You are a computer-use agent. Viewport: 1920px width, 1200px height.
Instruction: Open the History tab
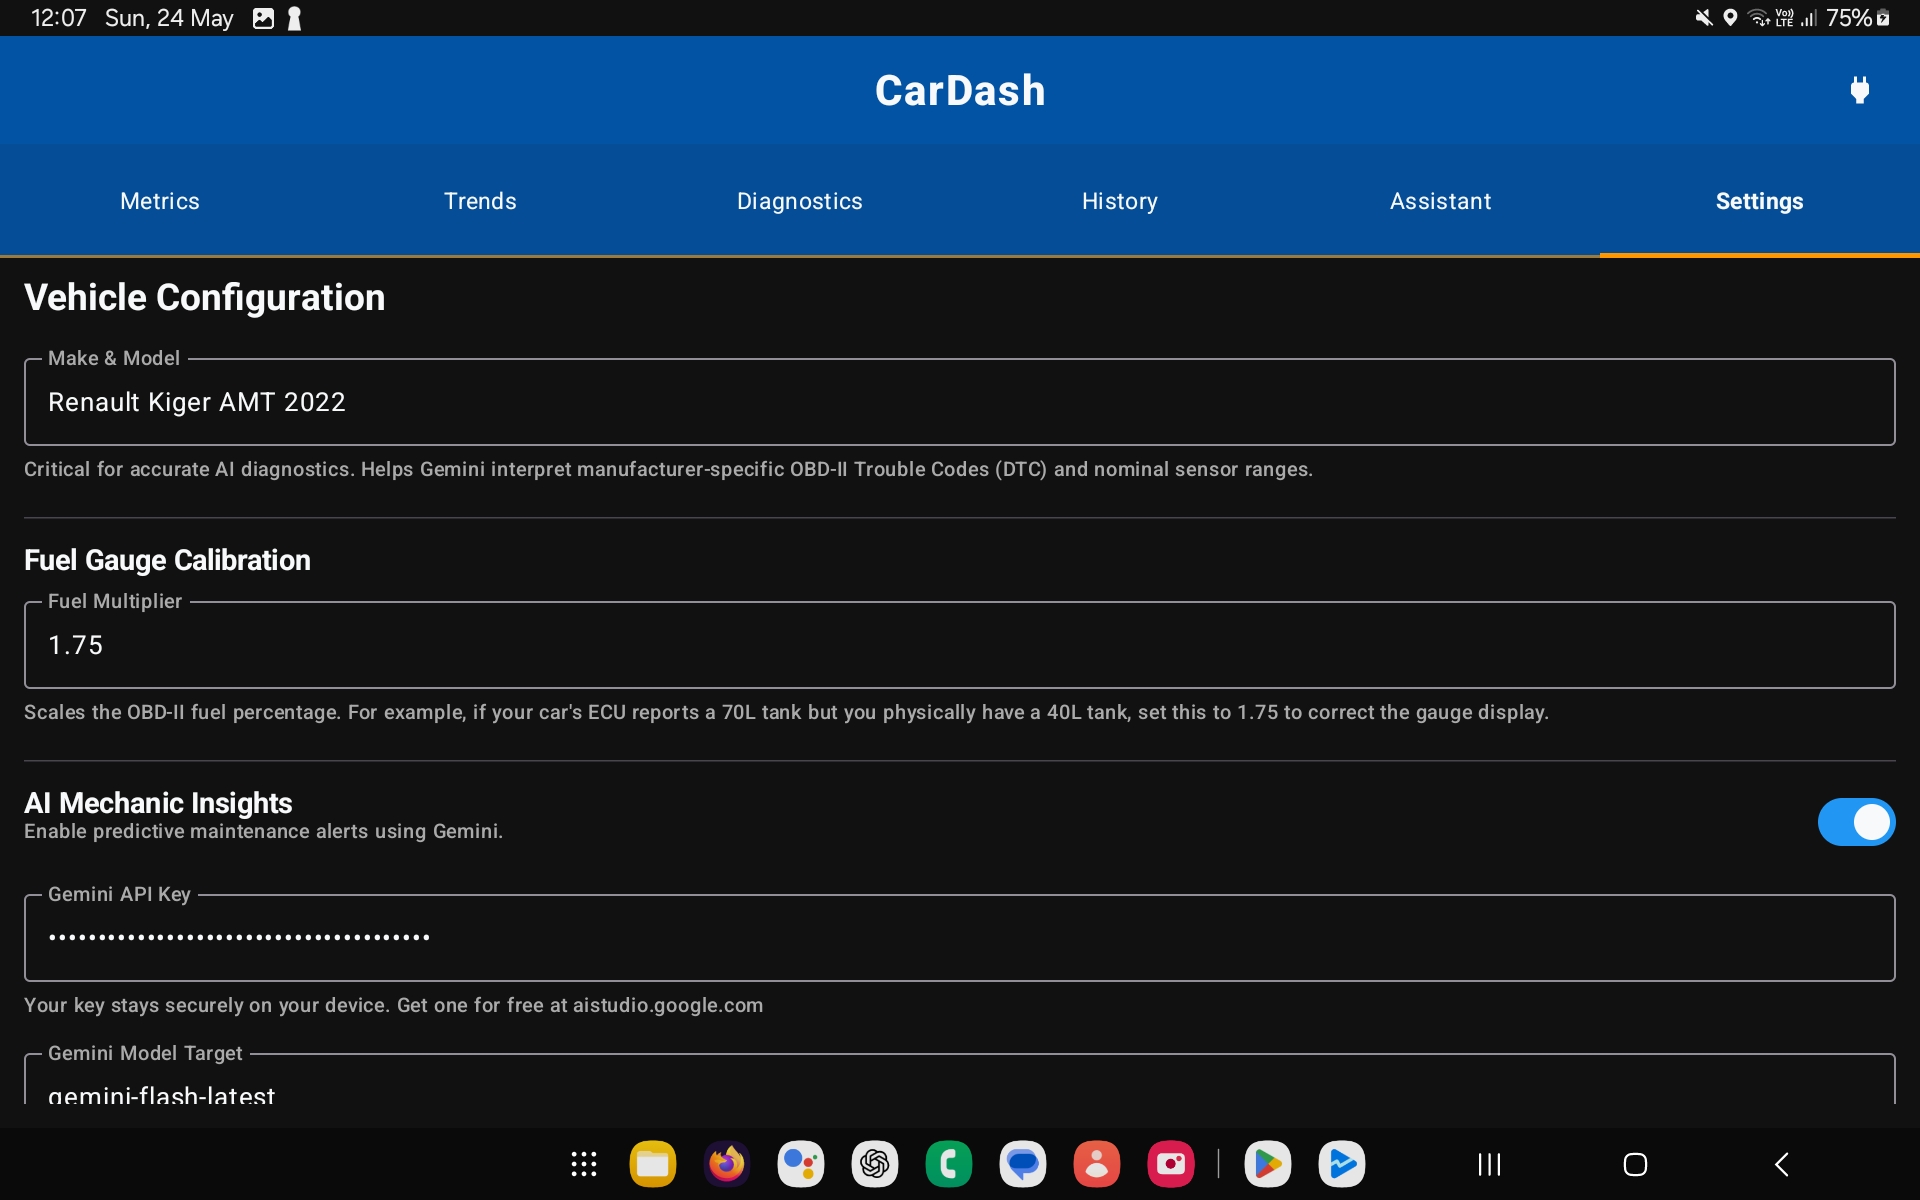[x=1120, y=201]
